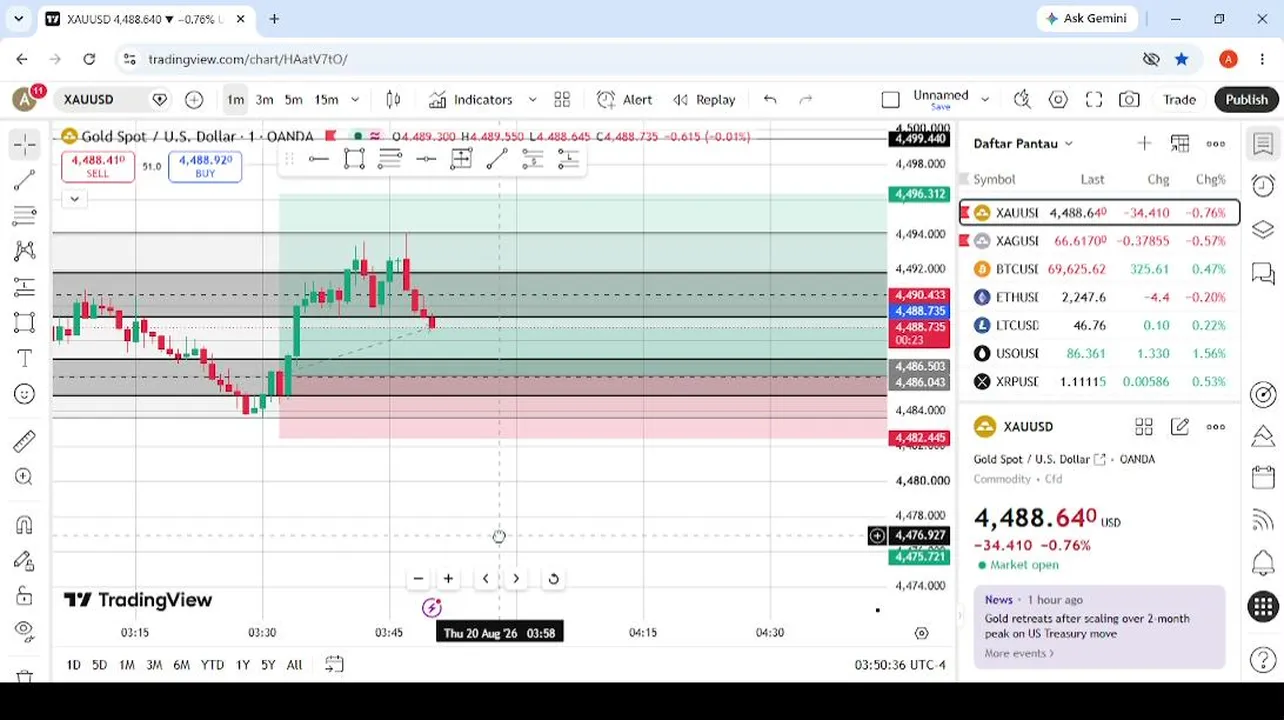Open the Trade panel

coord(1179,99)
